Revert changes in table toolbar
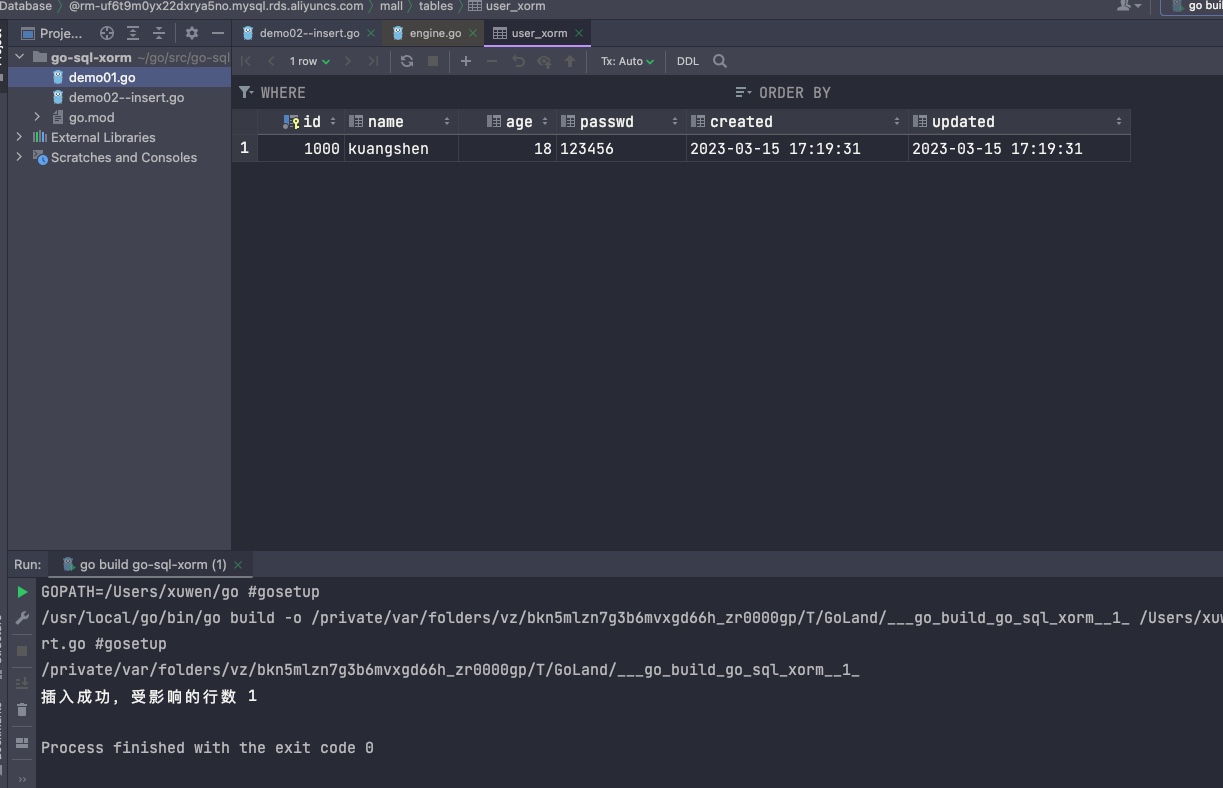The image size is (1223, 788). (x=518, y=61)
